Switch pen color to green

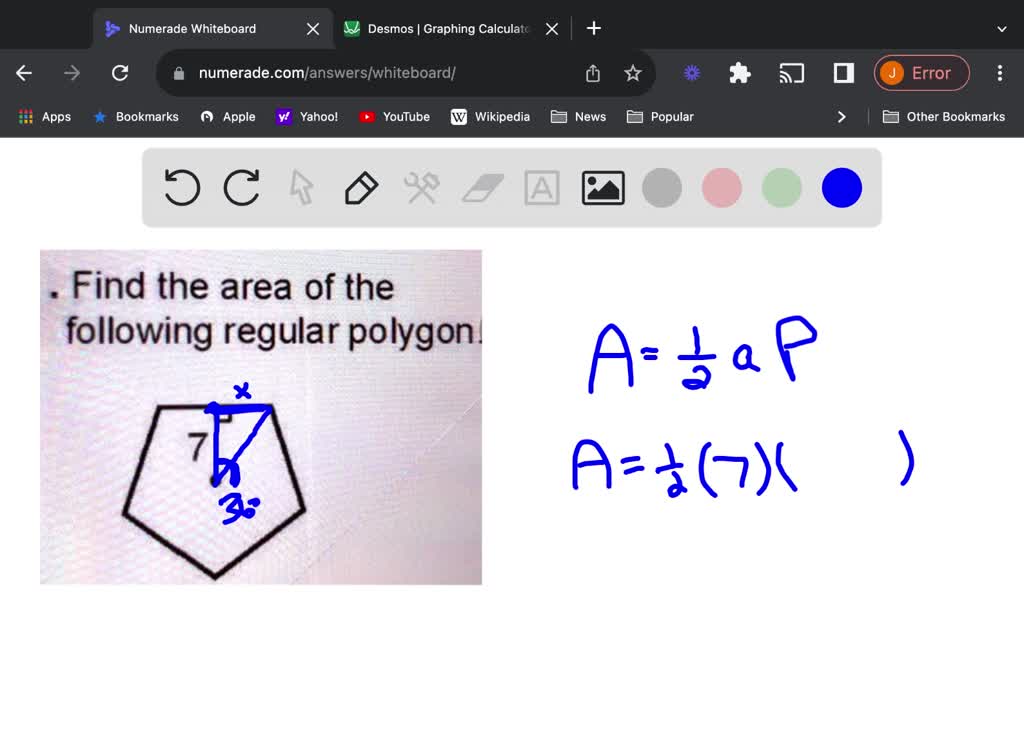pos(781,187)
